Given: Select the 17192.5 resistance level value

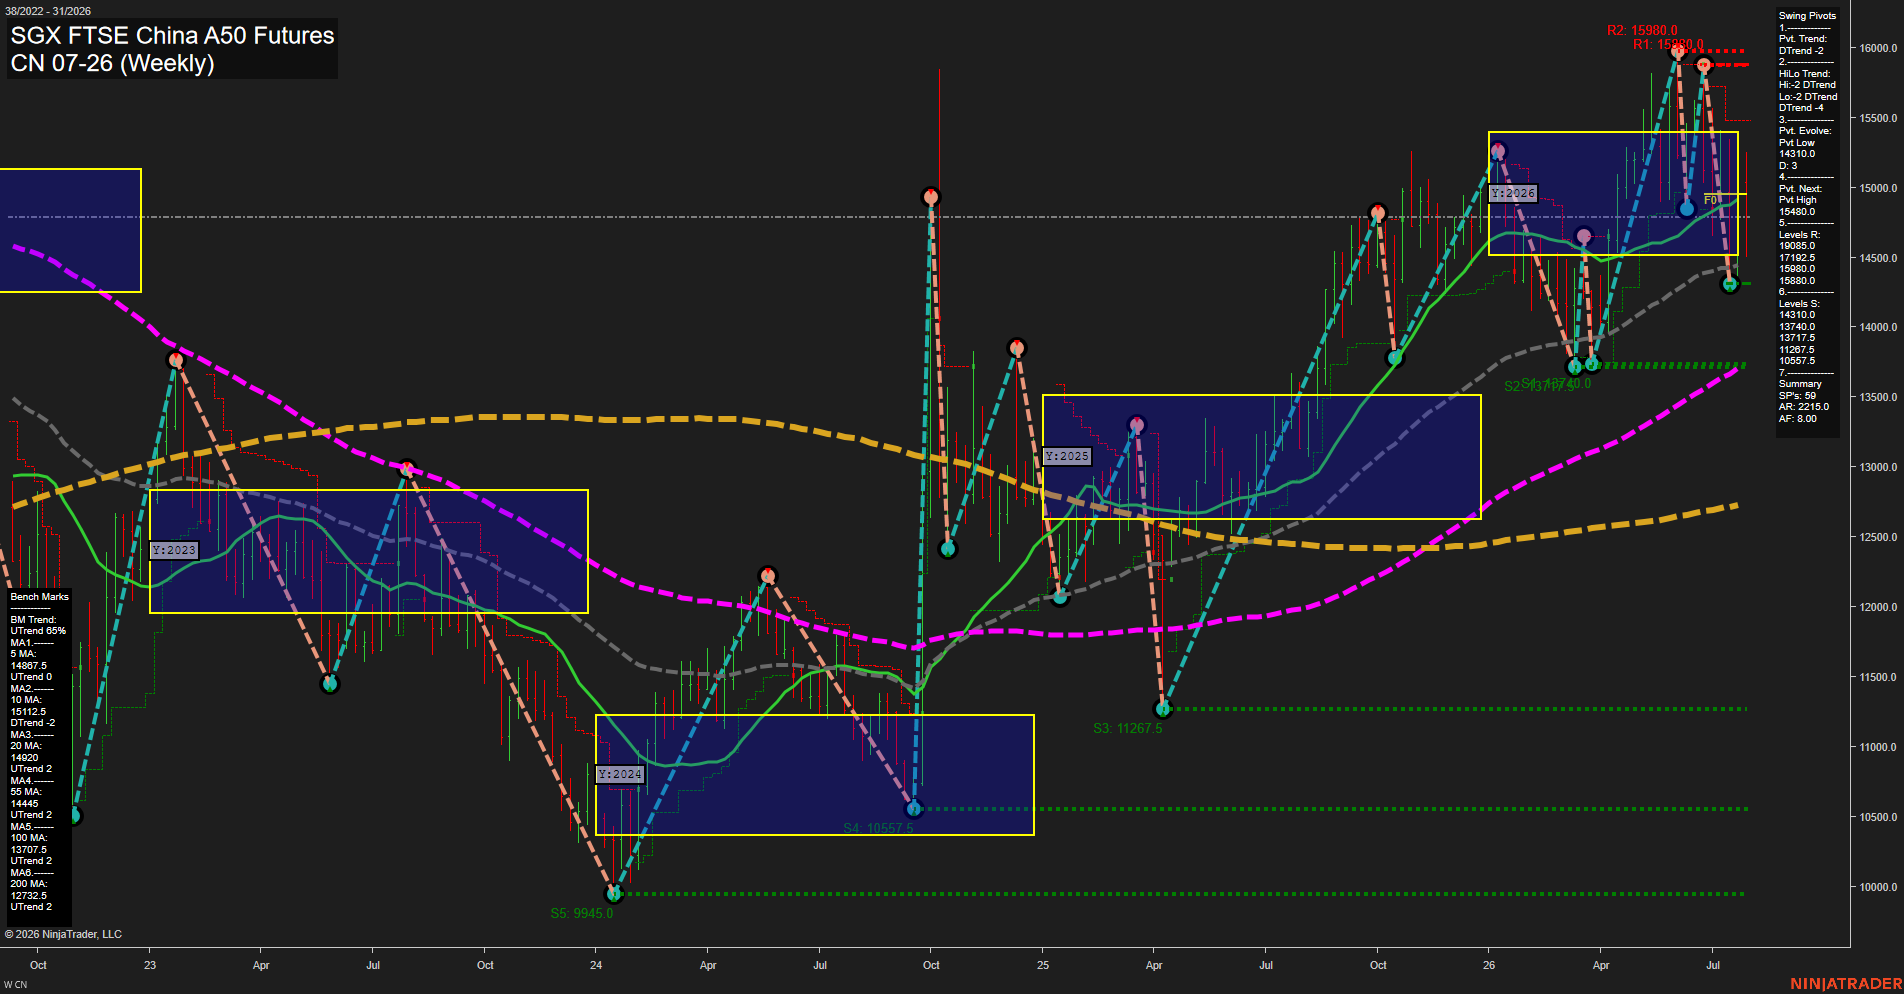Looking at the screenshot, I should point(1797,258).
